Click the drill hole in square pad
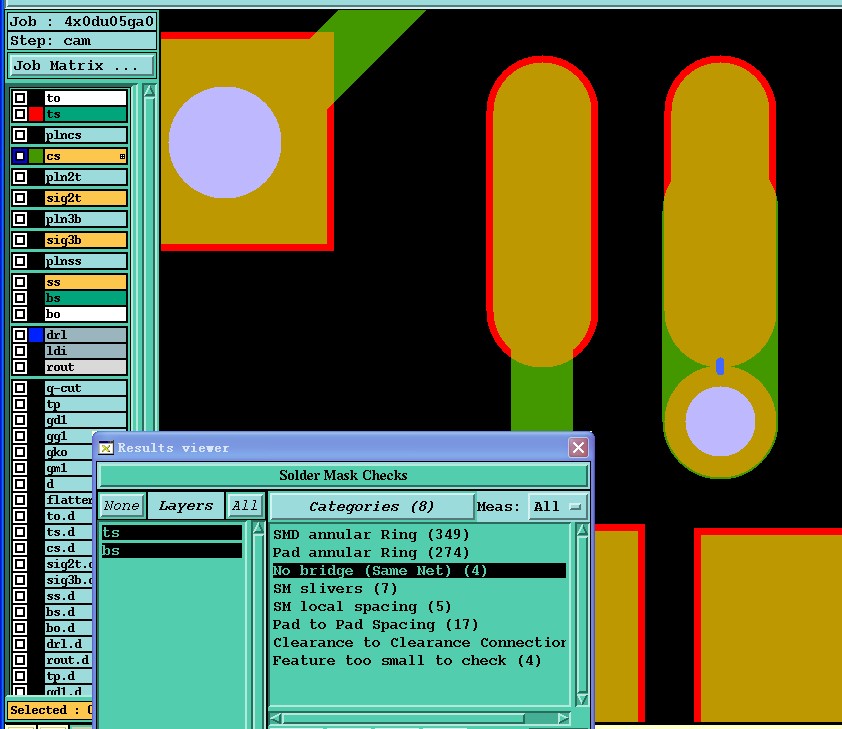The image size is (842, 729). coord(225,142)
